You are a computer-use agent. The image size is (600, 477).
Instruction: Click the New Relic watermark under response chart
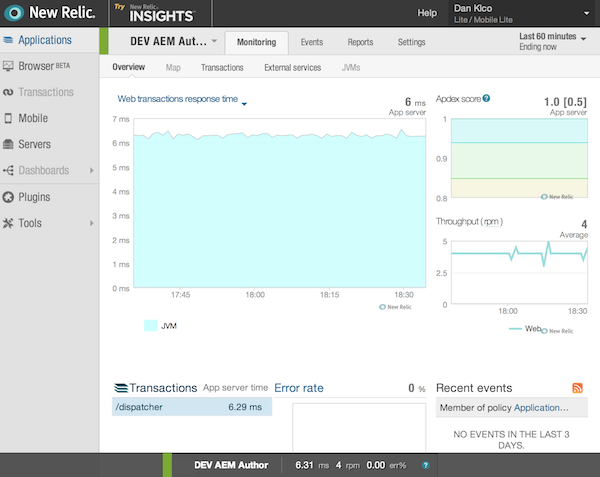click(395, 307)
